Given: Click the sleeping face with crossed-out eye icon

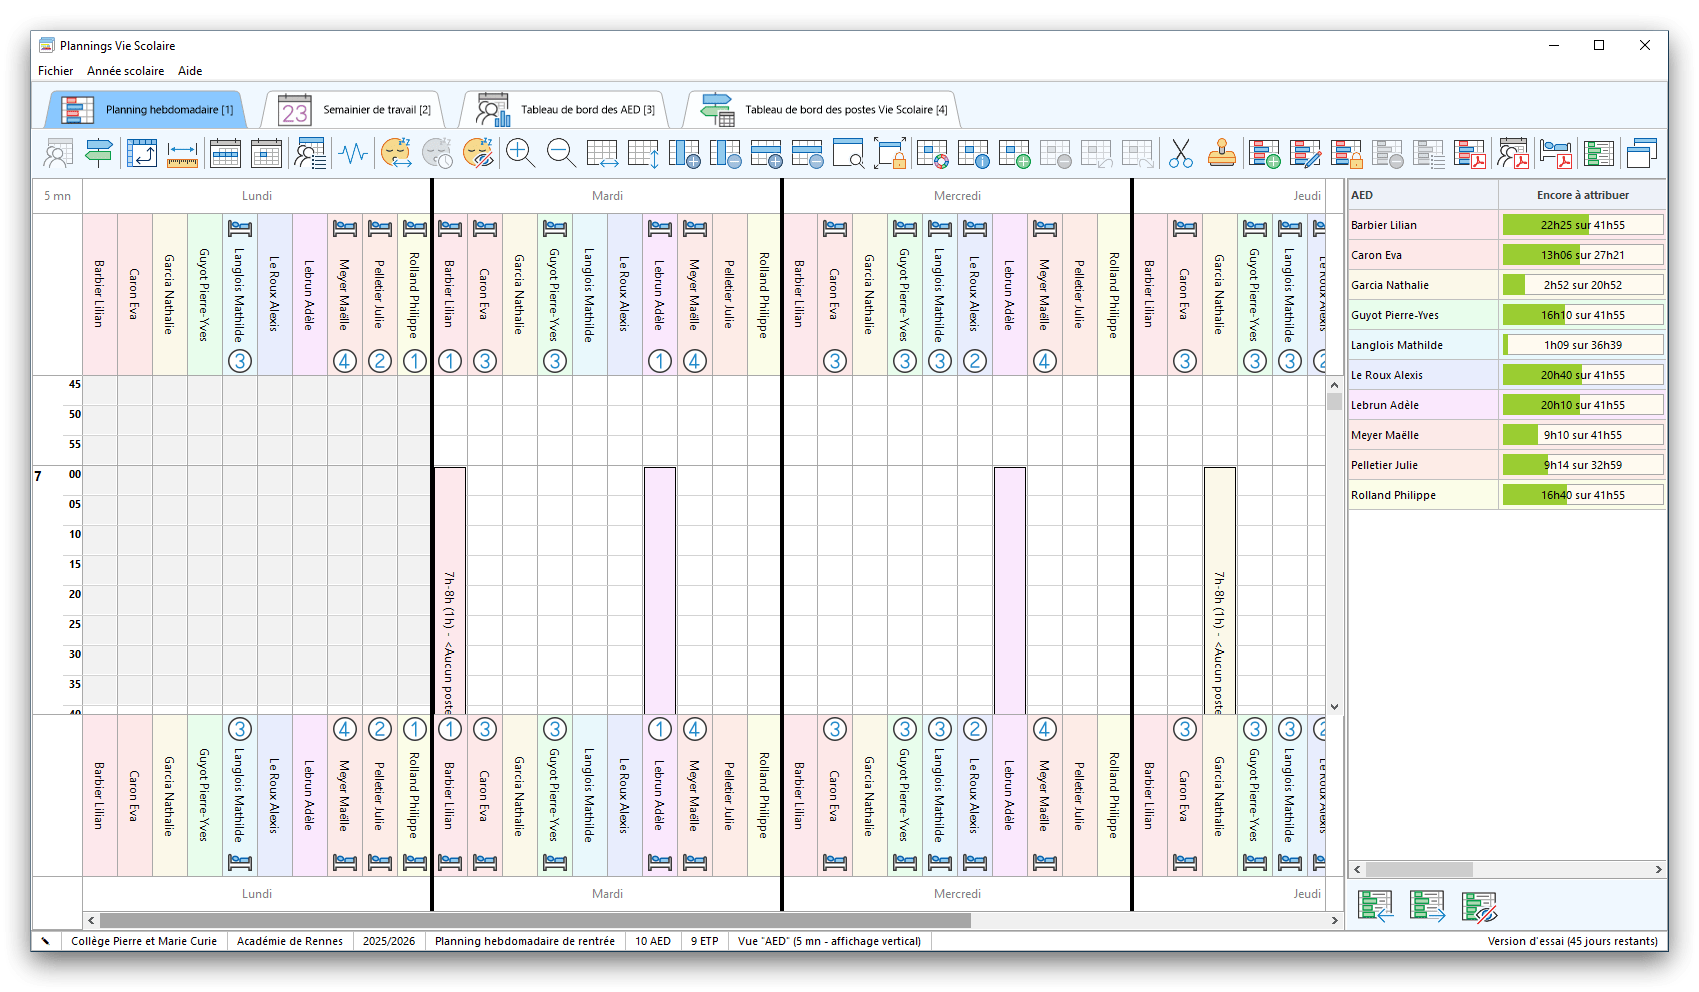Looking at the screenshot, I should [x=478, y=153].
